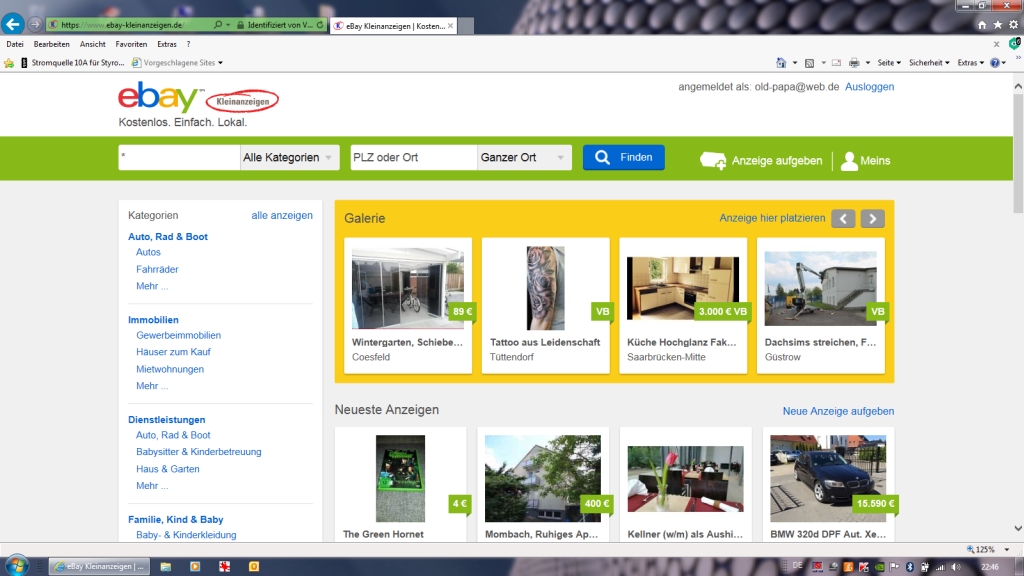The width and height of the screenshot is (1024, 576).
Task: Open the address bar search dropdown arrow
Action: click(x=227, y=25)
